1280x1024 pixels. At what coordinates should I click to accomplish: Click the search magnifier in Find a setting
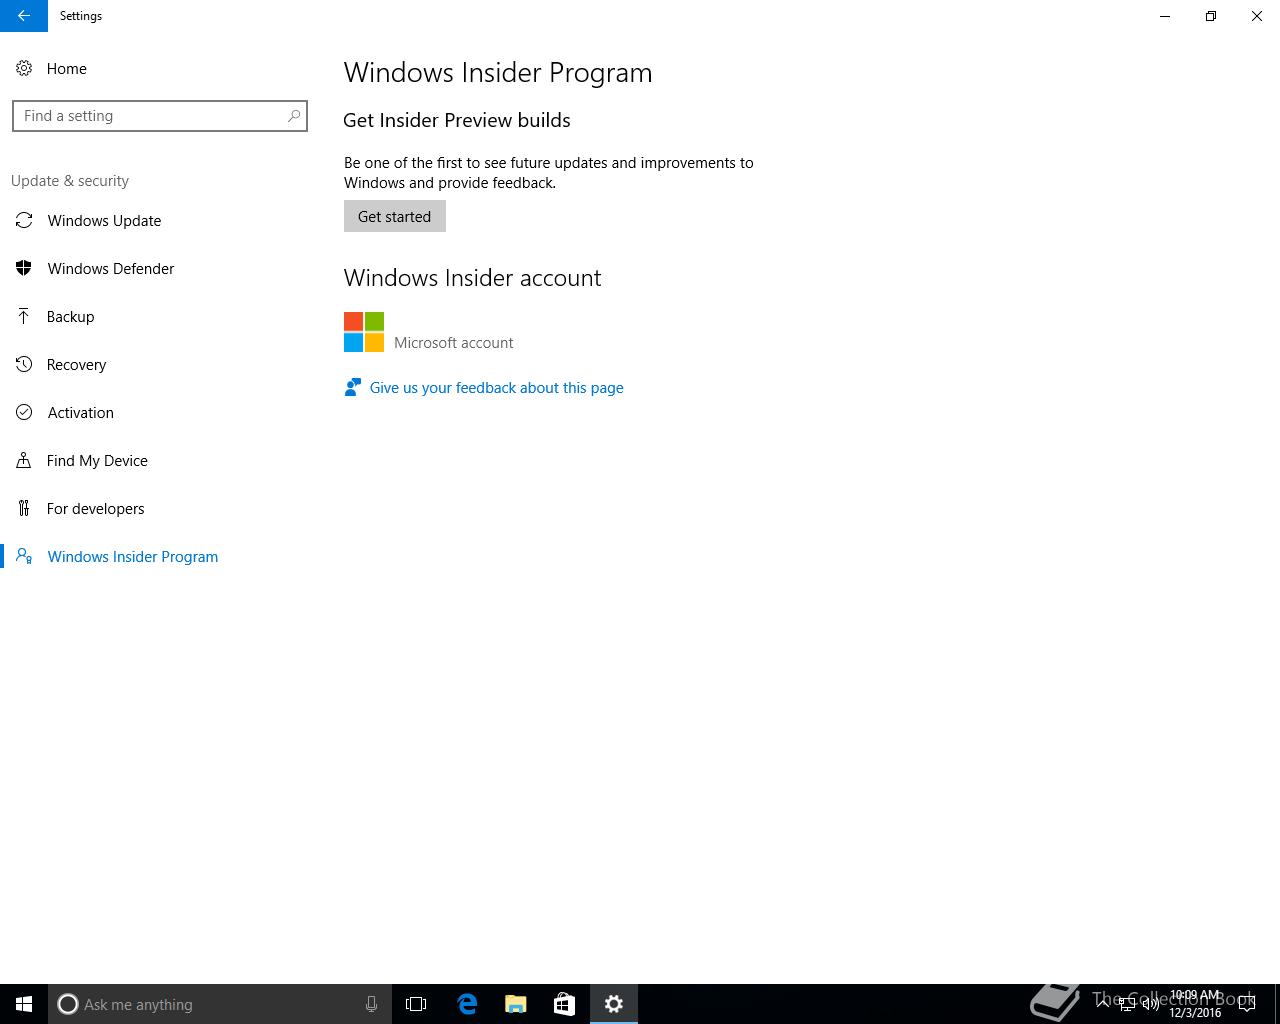tap(294, 116)
